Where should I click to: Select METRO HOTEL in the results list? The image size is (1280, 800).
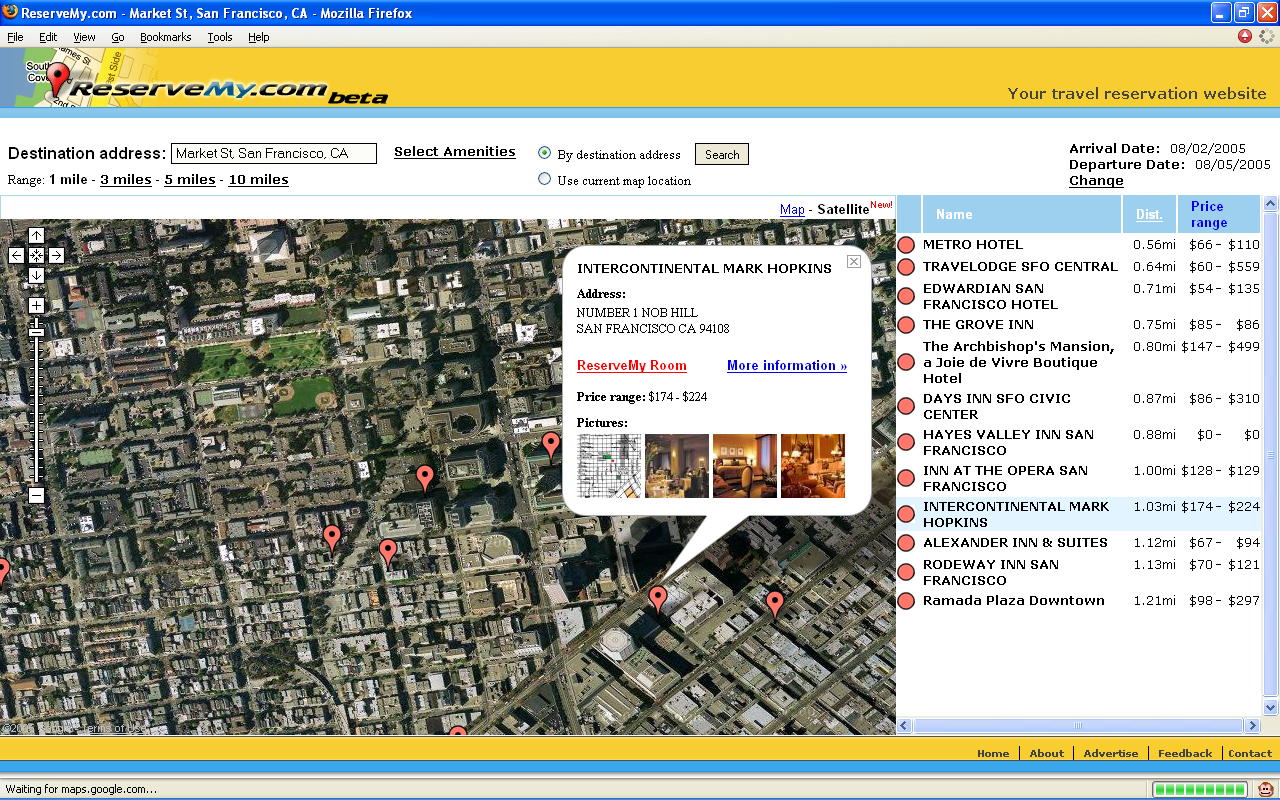[973, 245]
